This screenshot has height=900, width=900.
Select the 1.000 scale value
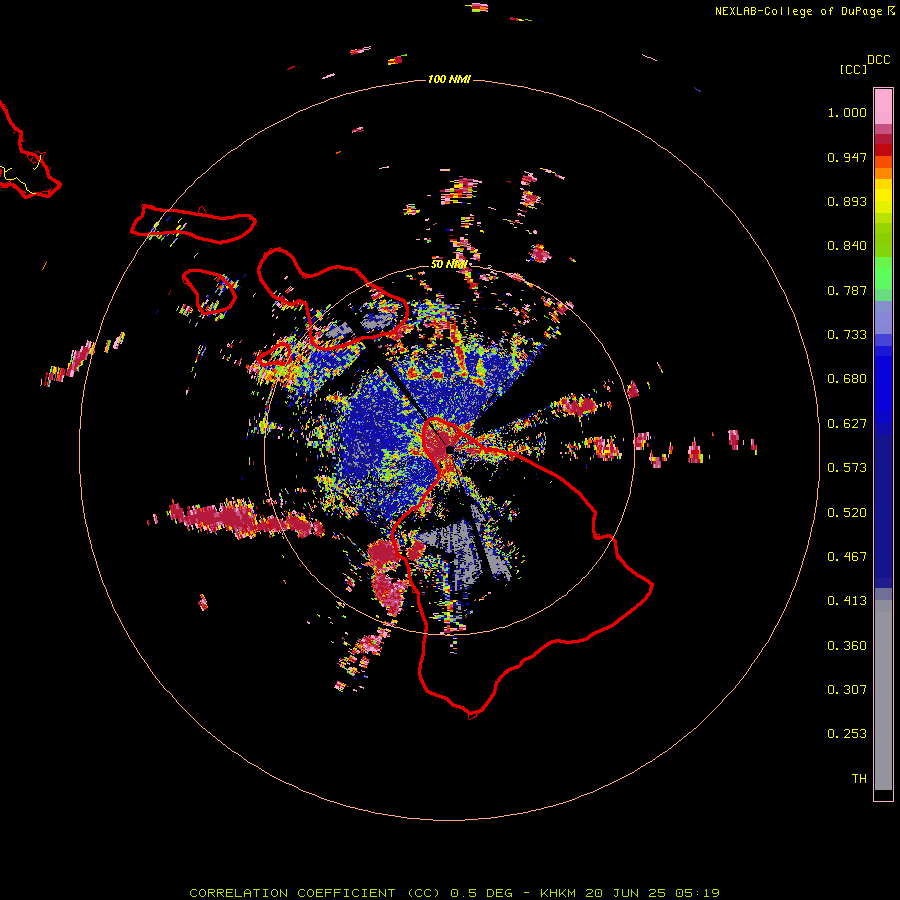coord(847,112)
